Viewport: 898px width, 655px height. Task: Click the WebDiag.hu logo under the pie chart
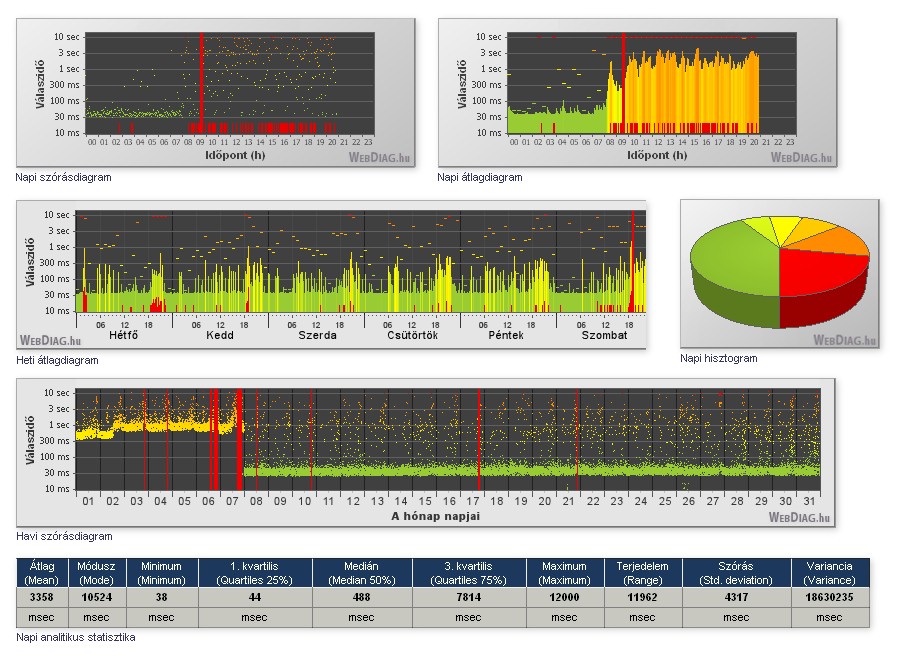click(x=843, y=339)
